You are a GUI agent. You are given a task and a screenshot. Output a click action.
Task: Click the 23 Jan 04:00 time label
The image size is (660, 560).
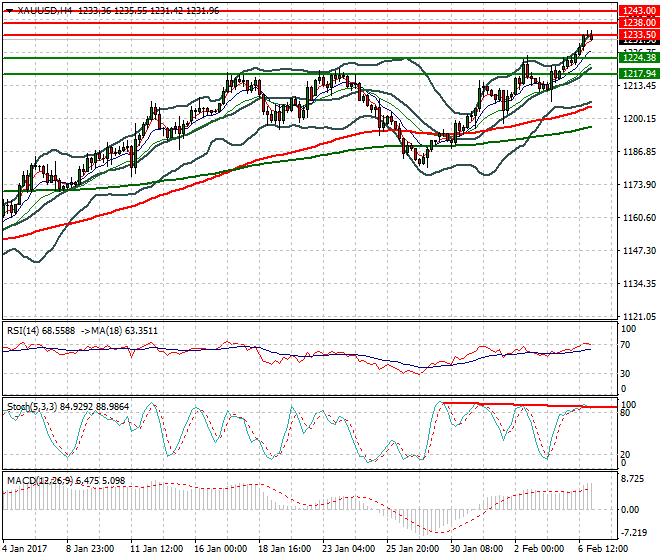[x=349, y=549]
